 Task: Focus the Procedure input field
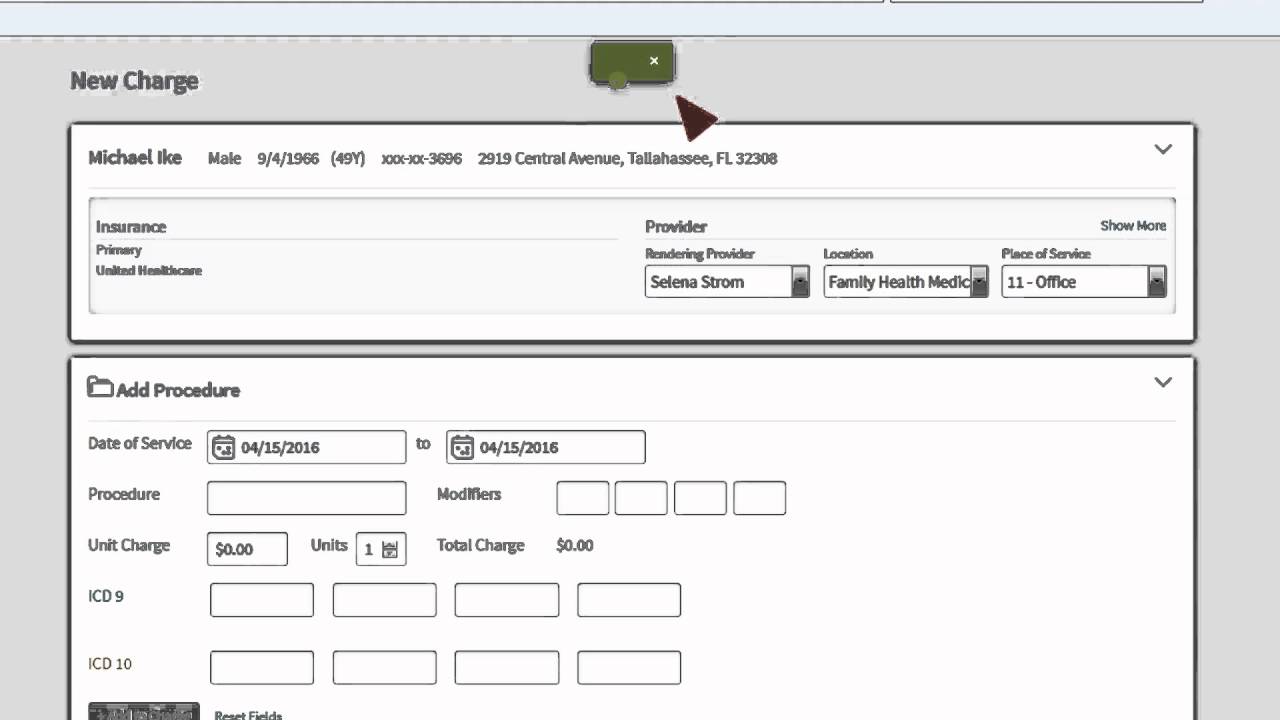coord(307,498)
